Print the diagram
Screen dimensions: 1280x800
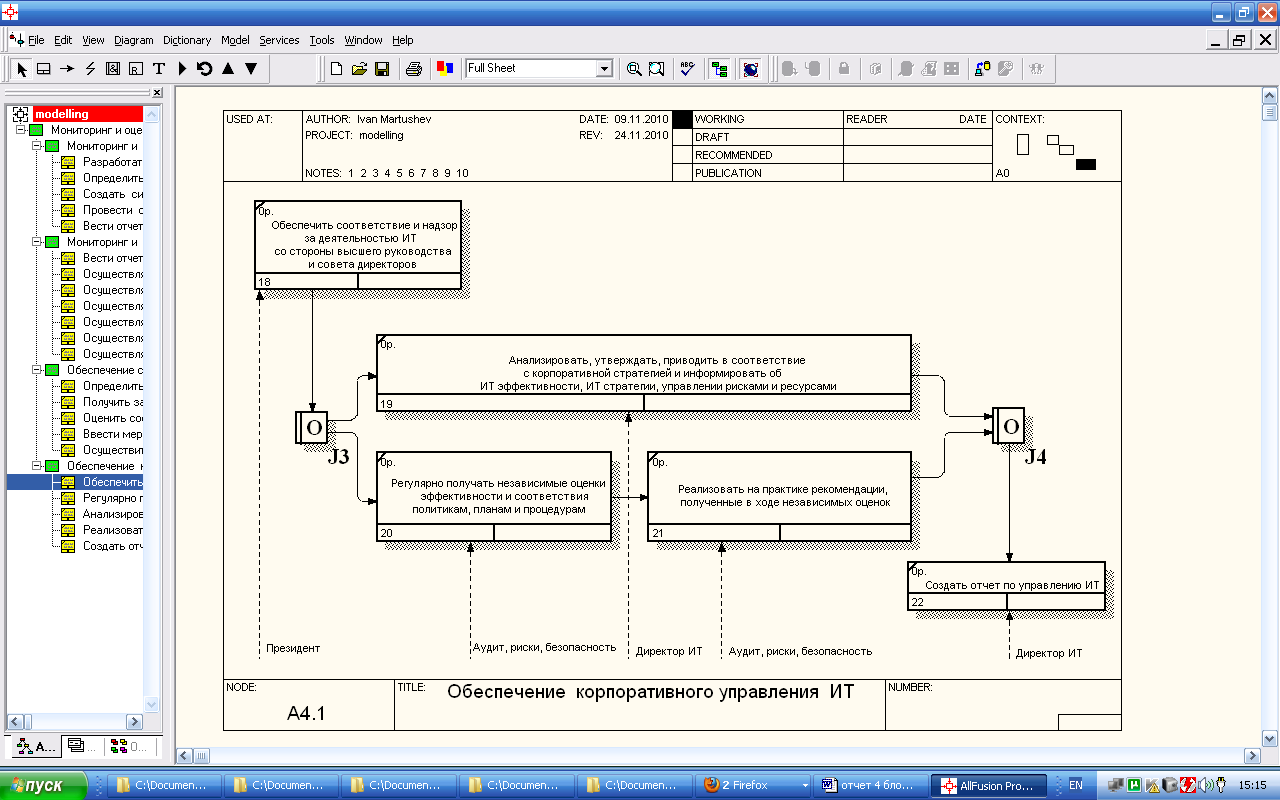[414, 69]
